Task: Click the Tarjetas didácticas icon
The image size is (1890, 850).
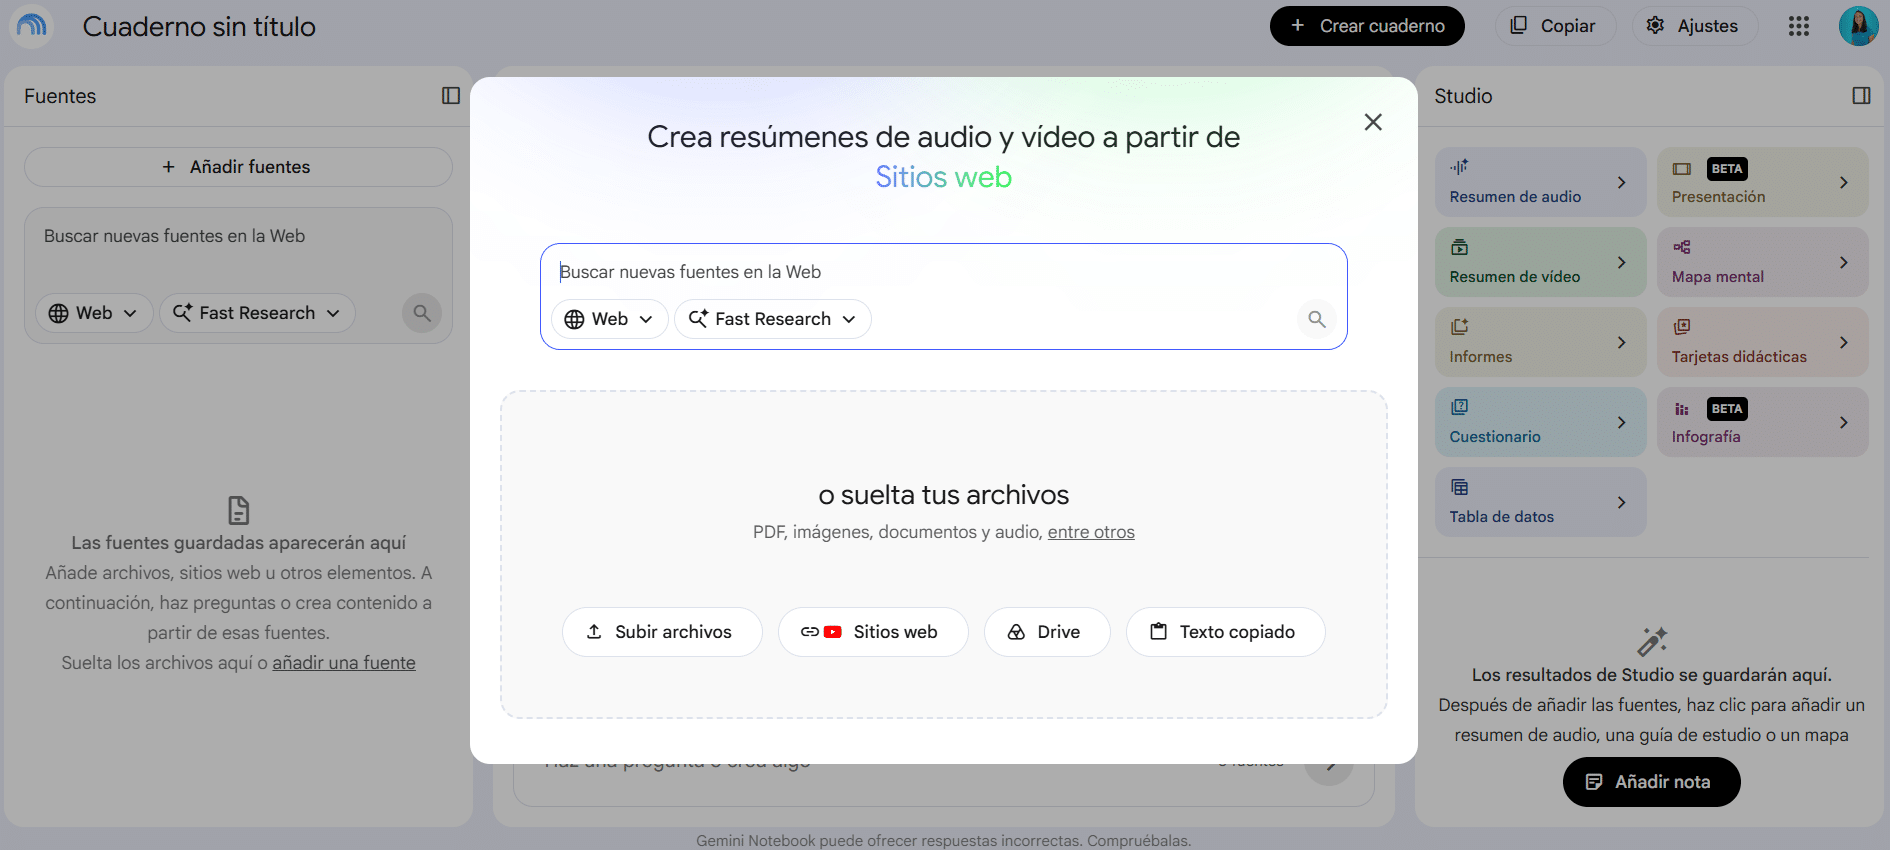Action: [x=1682, y=327]
